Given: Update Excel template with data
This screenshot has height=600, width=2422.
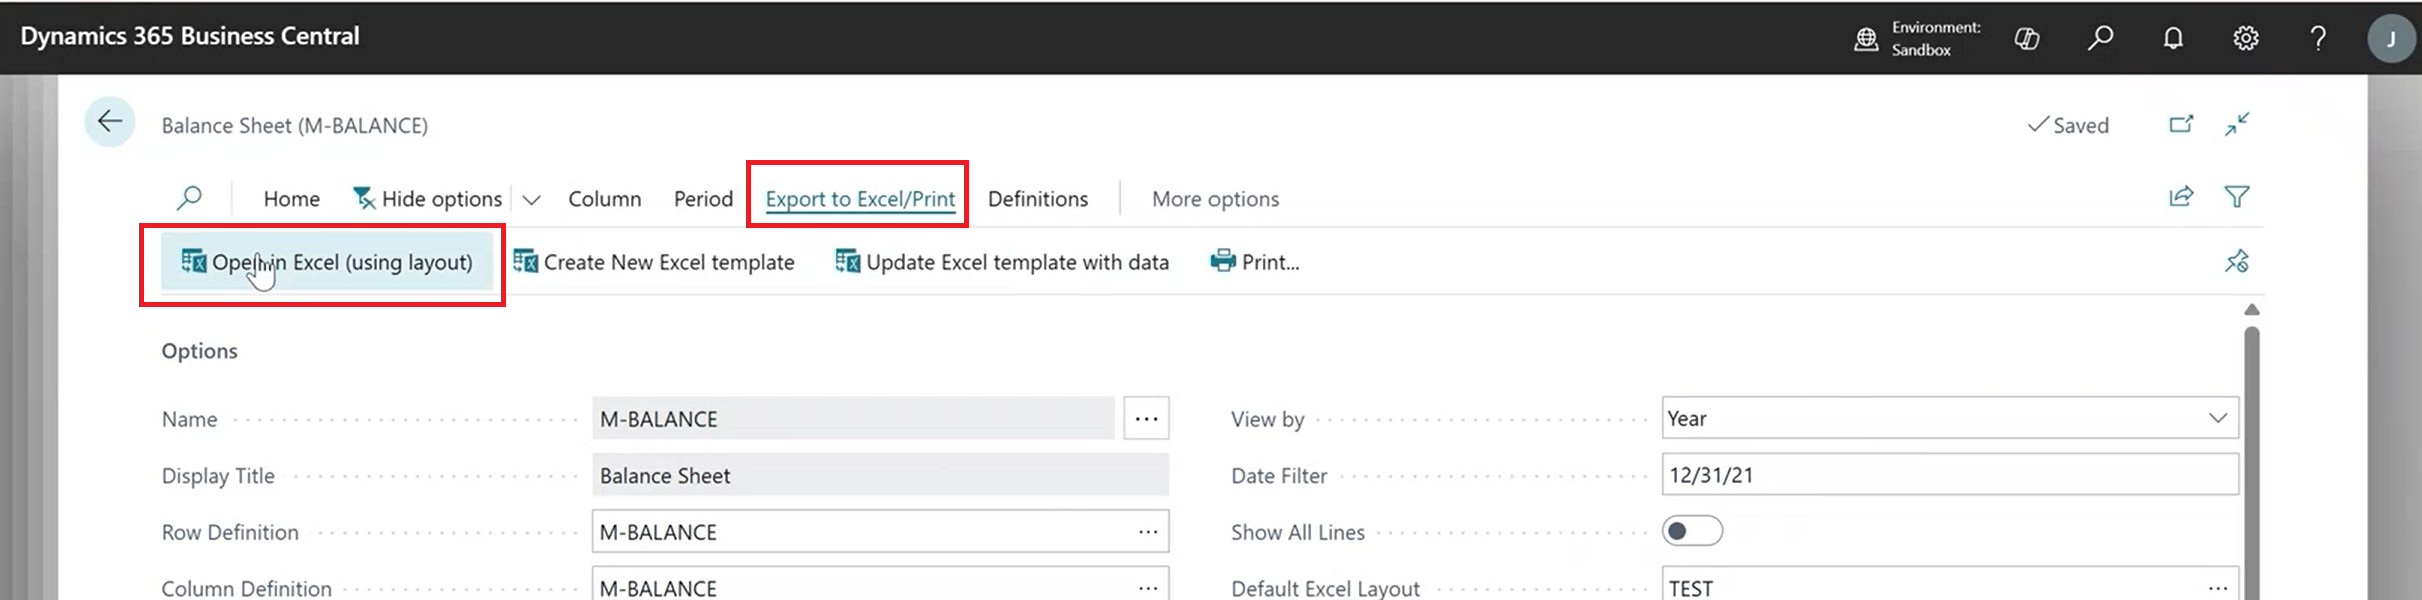Looking at the screenshot, I should 1002,262.
